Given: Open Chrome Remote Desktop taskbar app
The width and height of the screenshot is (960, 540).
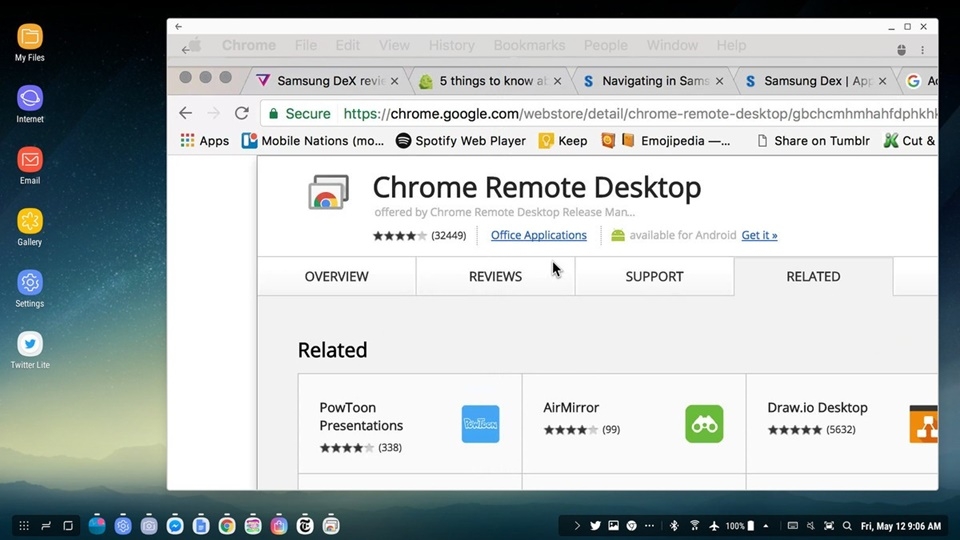Looking at the screenshot, I should pyautogui.click(x=331, y=525).
